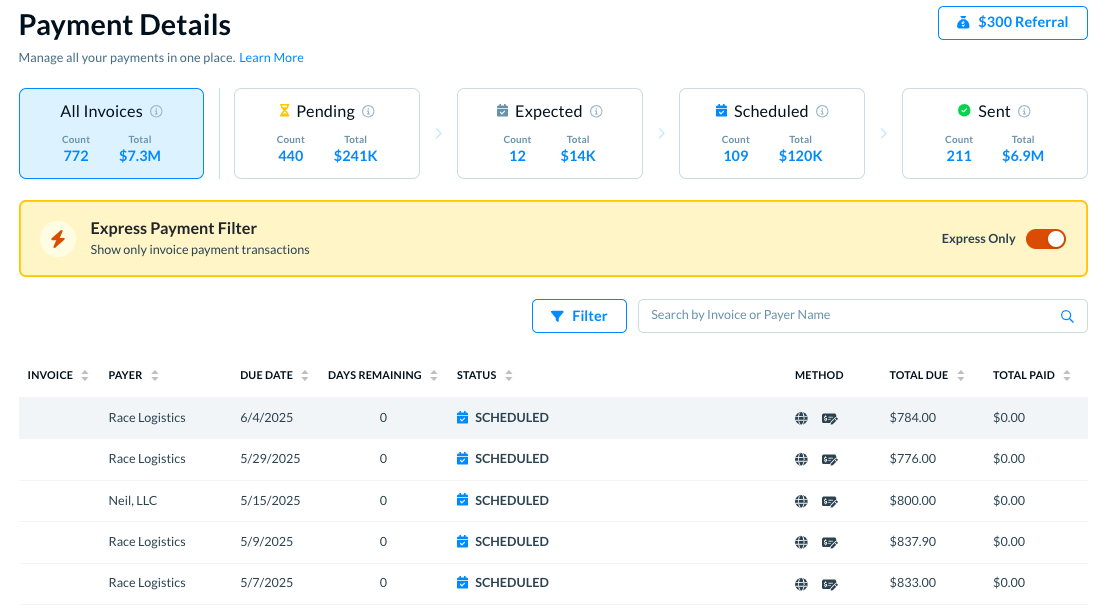Click the globe method icon for the $784.00 row

801,418
